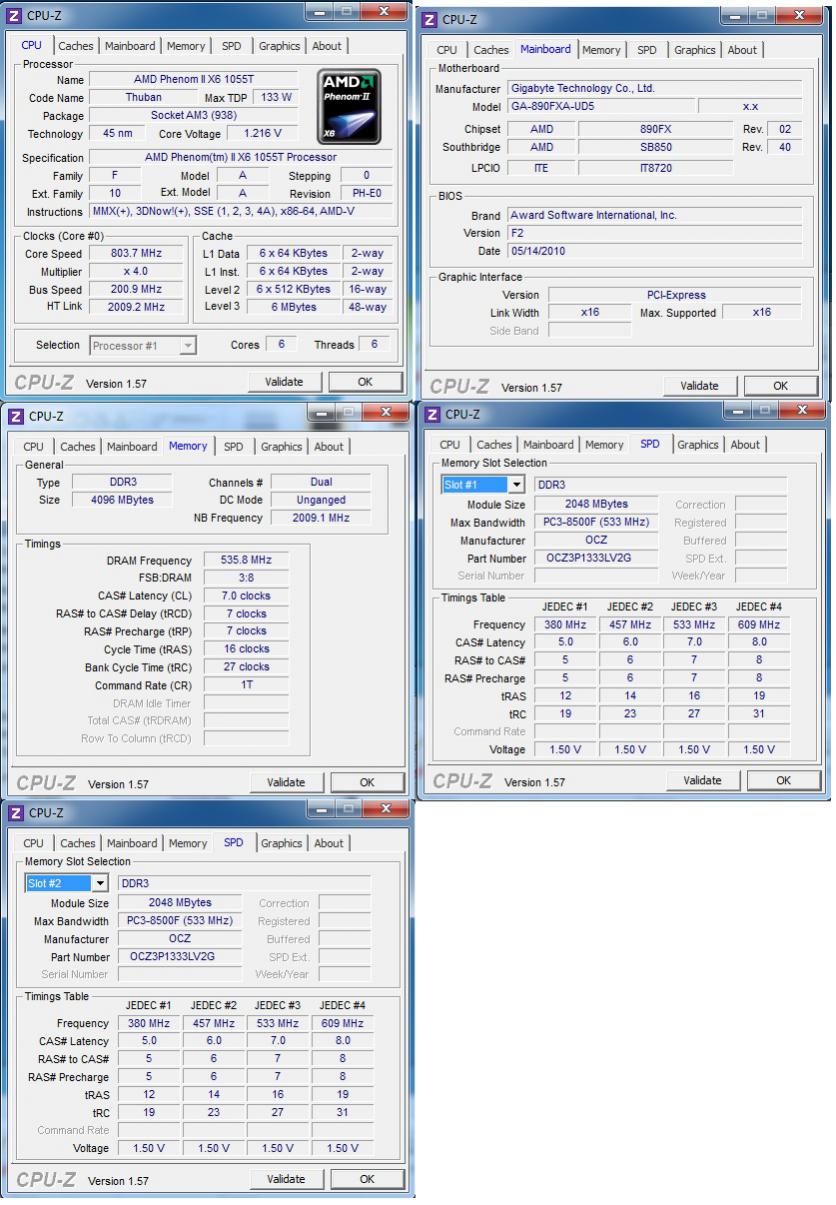This screenshot has height=1205, width=836.
Task: Click the DRAM Frequency value 535.8 MHz
Action: pyautogui.click(x=246, y=560)
